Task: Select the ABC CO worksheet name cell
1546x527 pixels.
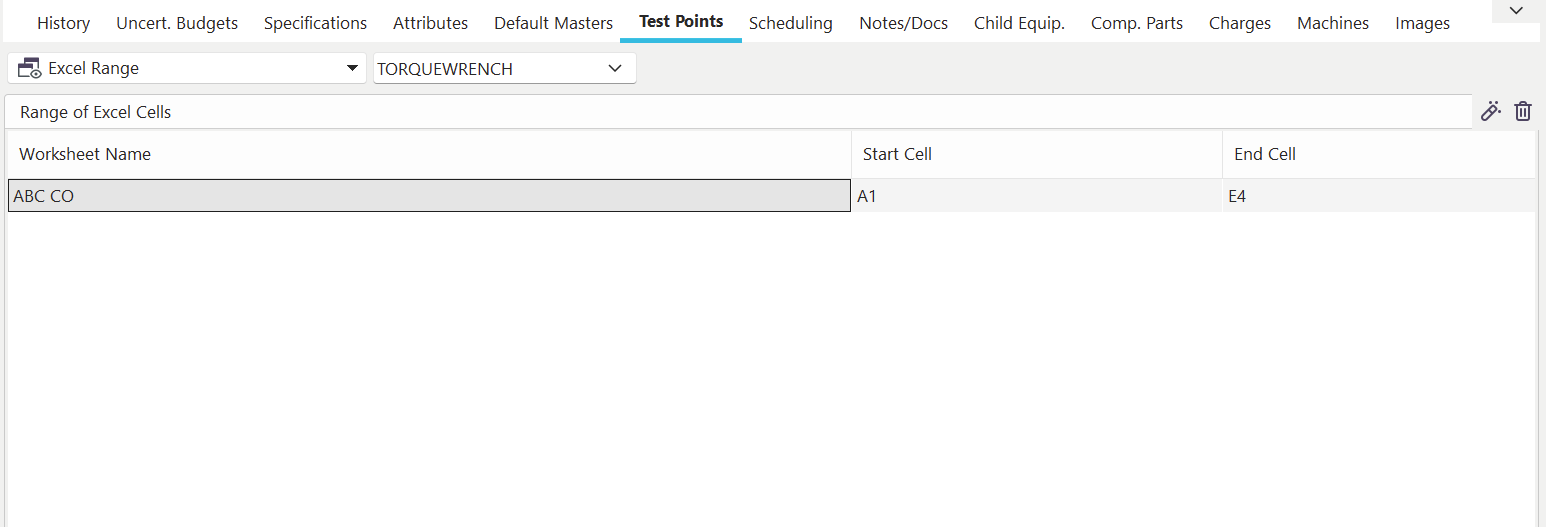Action: pos(429,196)
